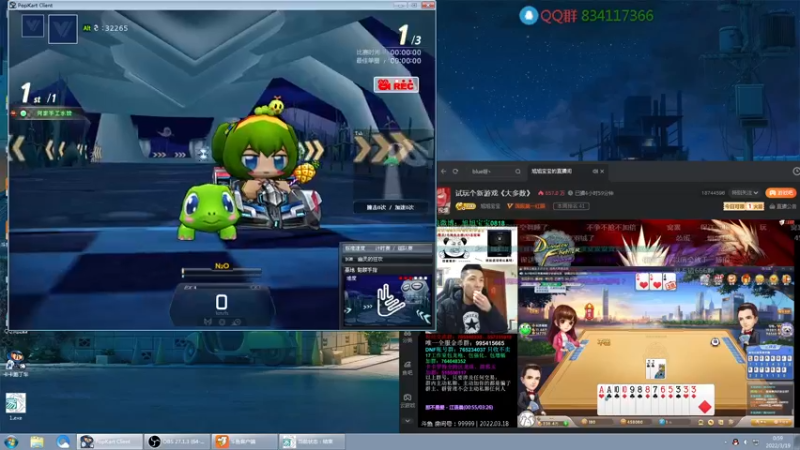Close the live room tab with X
This screenshot has width=800, height=450.
point(602,171)
